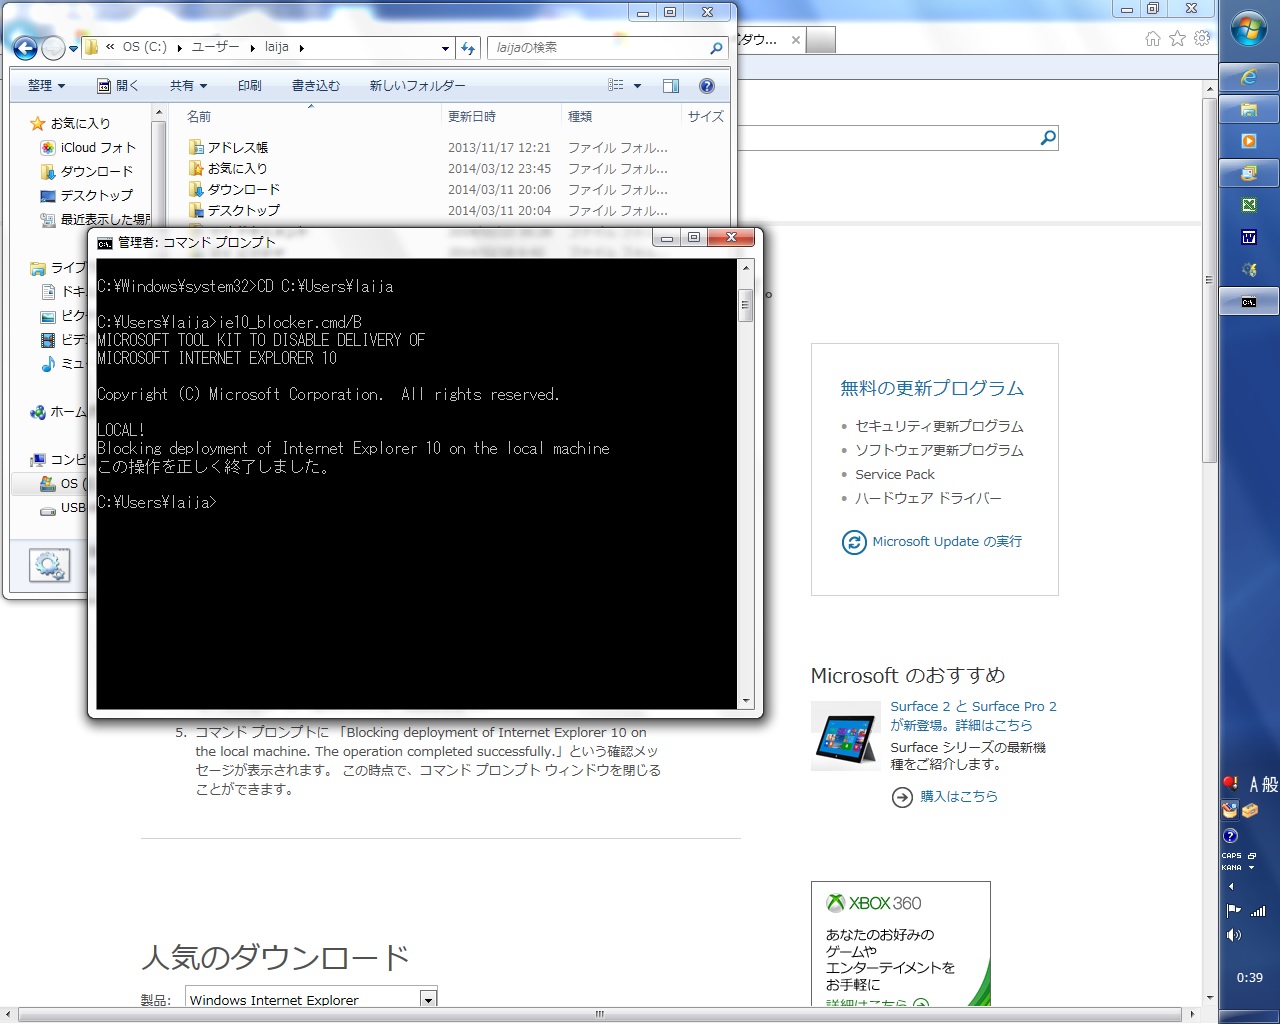This screenshot has width=1280, height=1024.
Task: Click 開く in Explorer toolbar
Action: coord(118,86)
